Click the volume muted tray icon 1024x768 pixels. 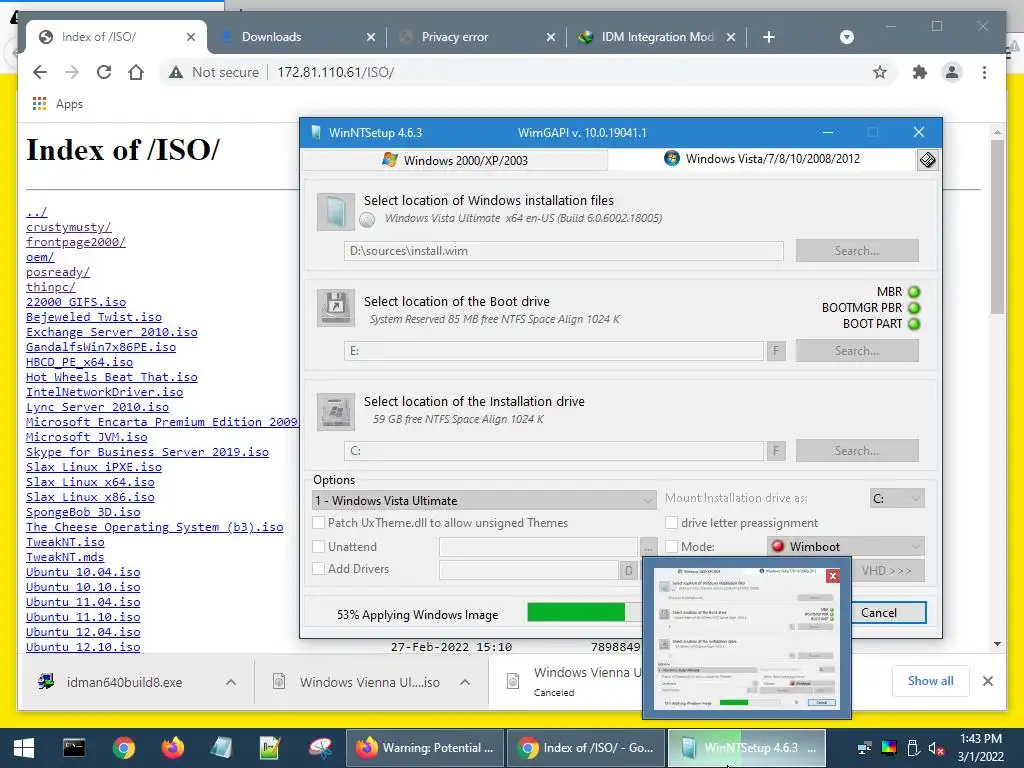[936, 748]
